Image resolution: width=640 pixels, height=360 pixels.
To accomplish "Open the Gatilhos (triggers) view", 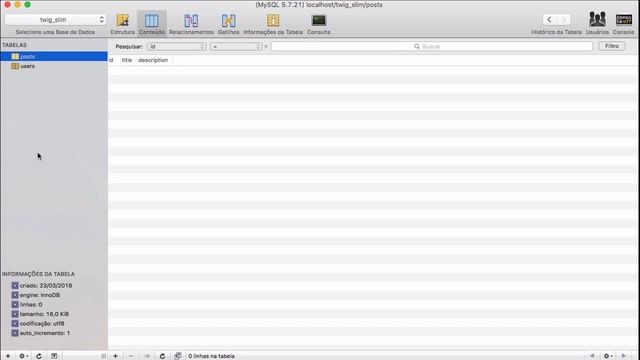I will point(228,24).
